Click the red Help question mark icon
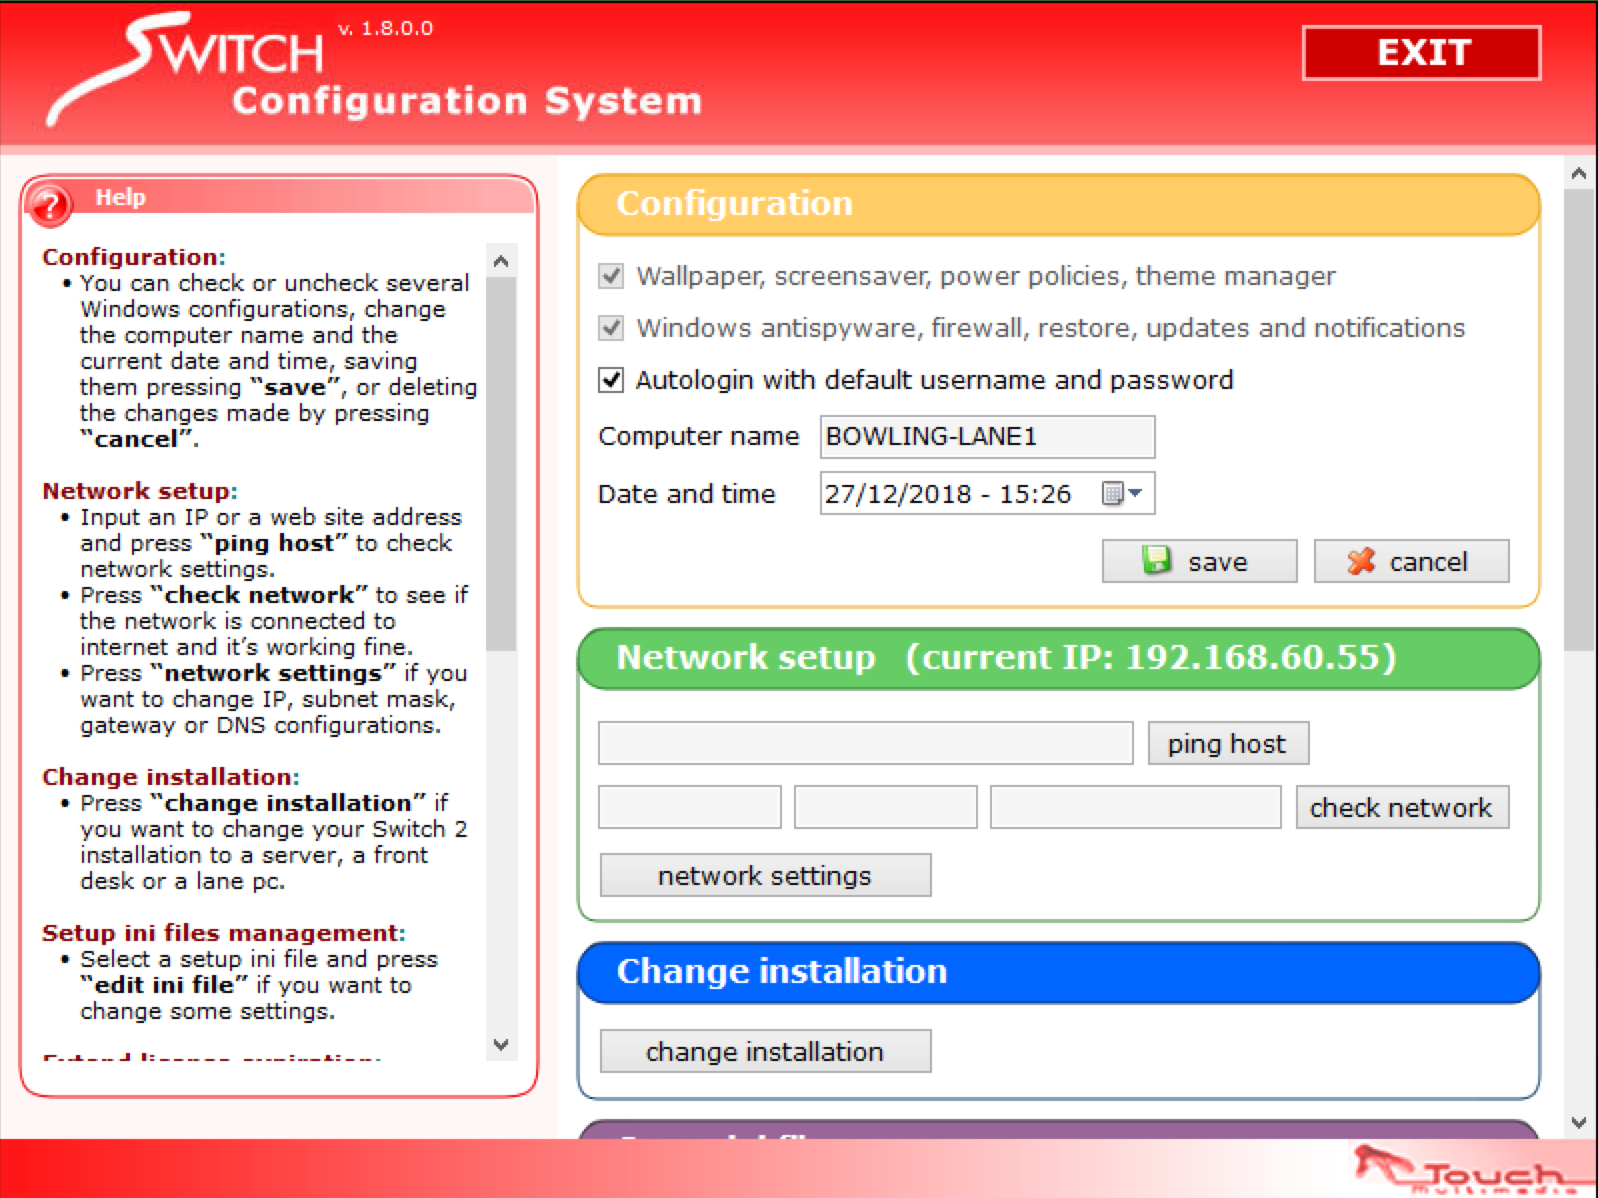The height and width of the screenshot is (1198, 1598). point(50,204)
